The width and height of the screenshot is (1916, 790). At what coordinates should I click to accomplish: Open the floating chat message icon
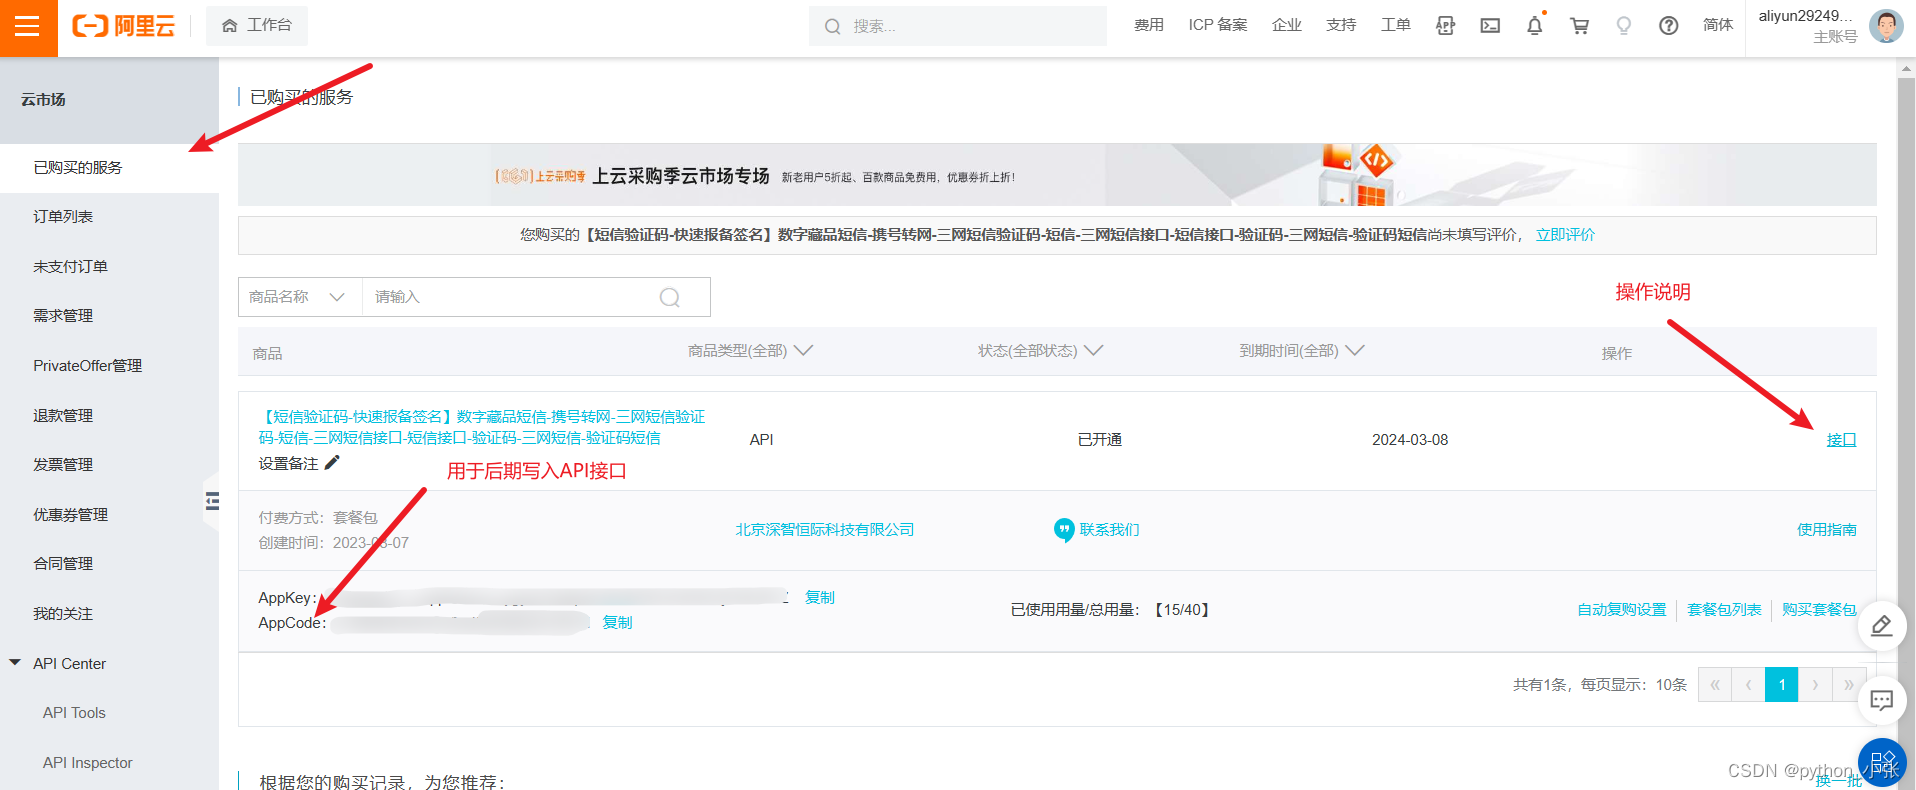tap(1882, 700)
